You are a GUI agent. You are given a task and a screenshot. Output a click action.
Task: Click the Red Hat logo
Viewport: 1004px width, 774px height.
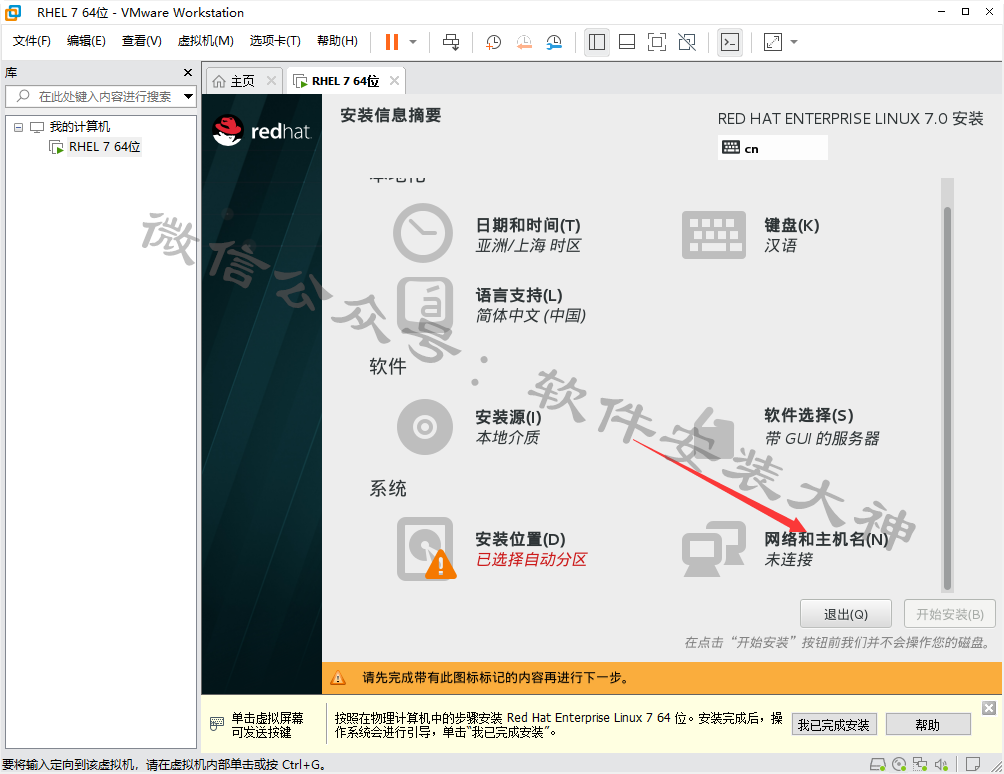click(x=262, y=131)
